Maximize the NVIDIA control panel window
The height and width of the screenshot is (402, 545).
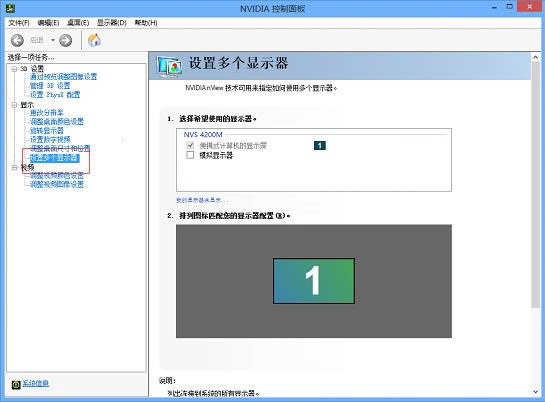[x=510, y=7]
